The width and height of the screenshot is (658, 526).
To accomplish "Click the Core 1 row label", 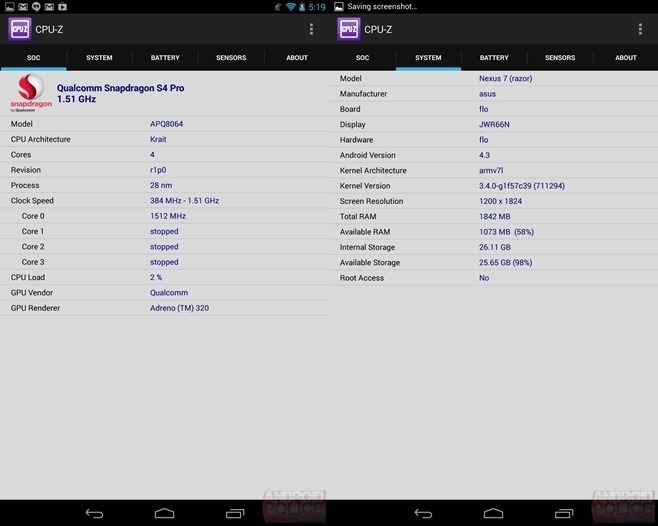I will (33, 231).
